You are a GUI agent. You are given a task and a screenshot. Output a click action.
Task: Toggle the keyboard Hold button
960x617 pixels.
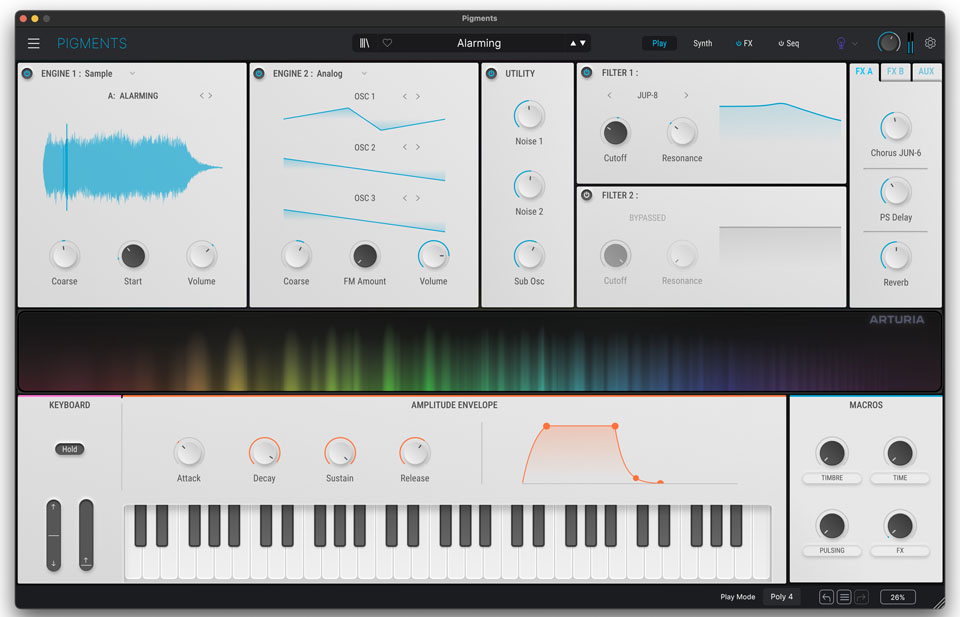click(69, 449)
